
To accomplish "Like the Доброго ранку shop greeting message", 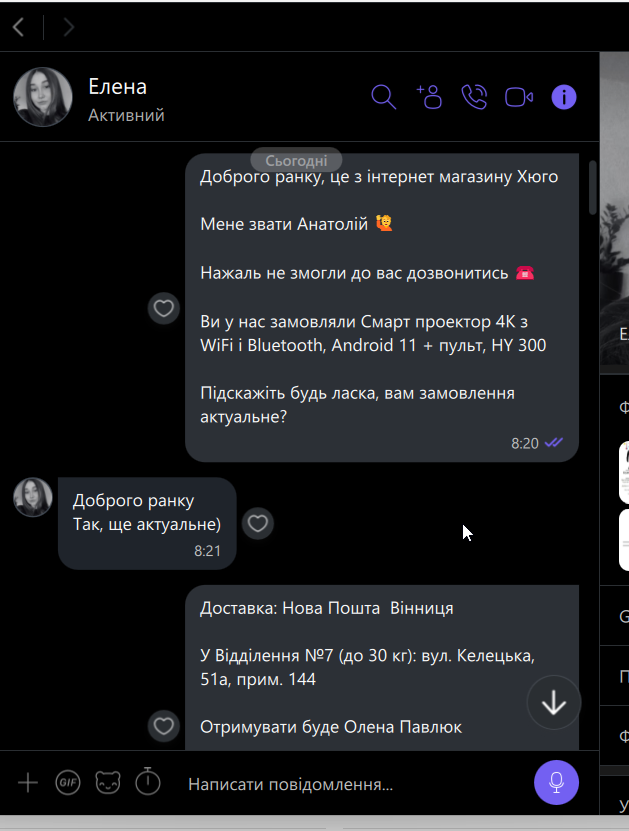I will point(164,308).
